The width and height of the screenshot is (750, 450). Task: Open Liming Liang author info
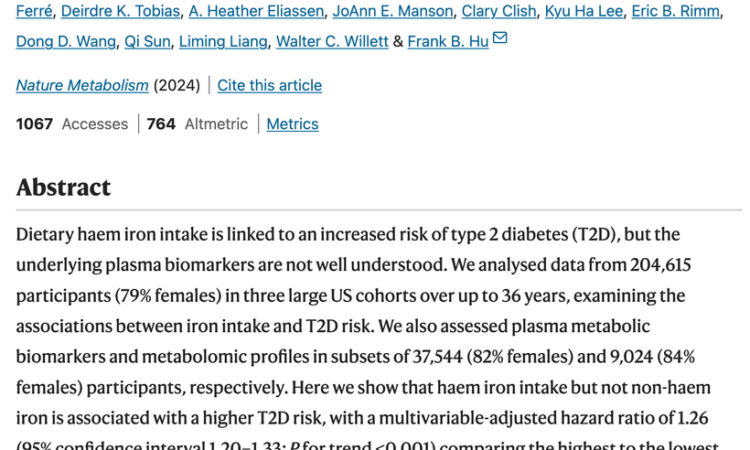point(223,42)
